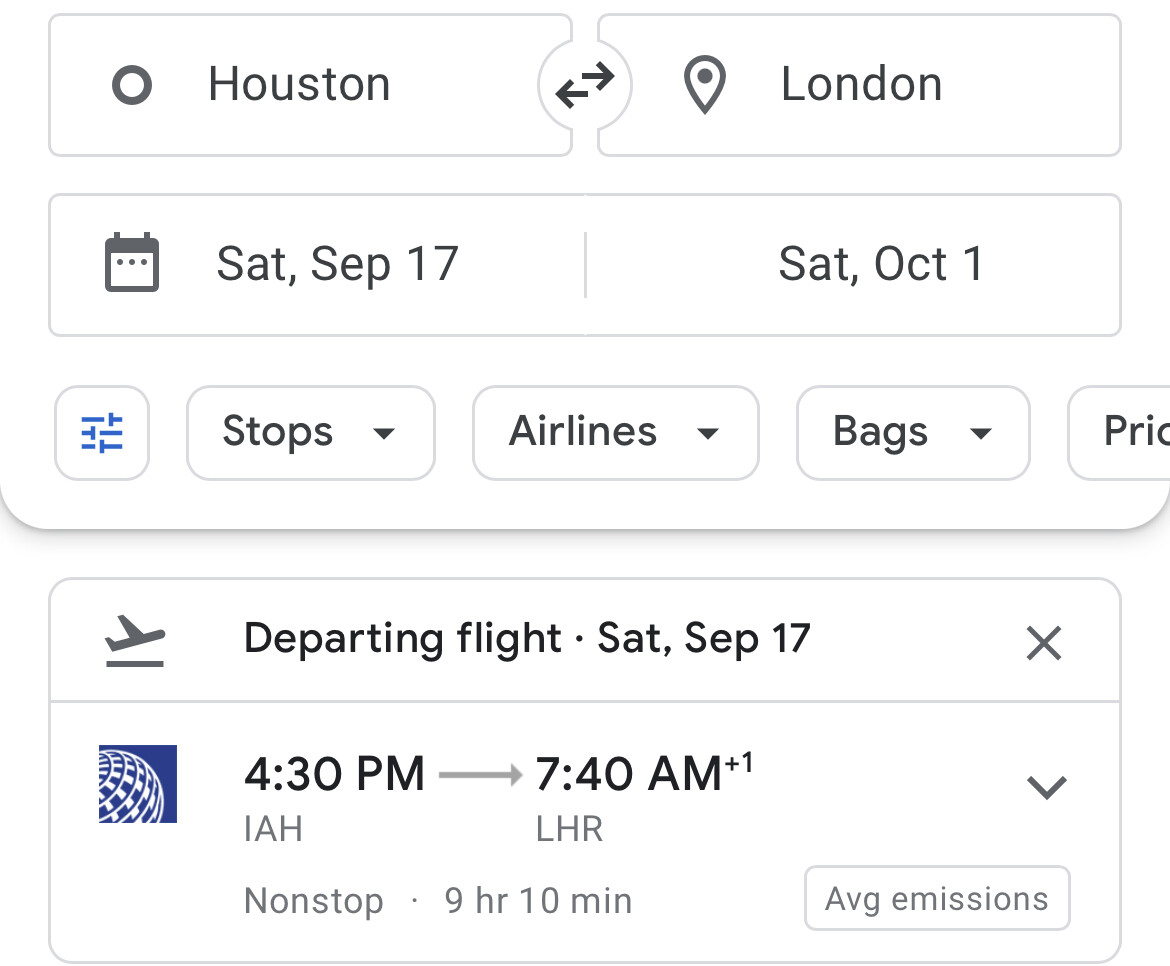The image size is (1170, 966).
Task: Click the all filters sliders icon
Action: pyautogui.click(x=102, y=433)
